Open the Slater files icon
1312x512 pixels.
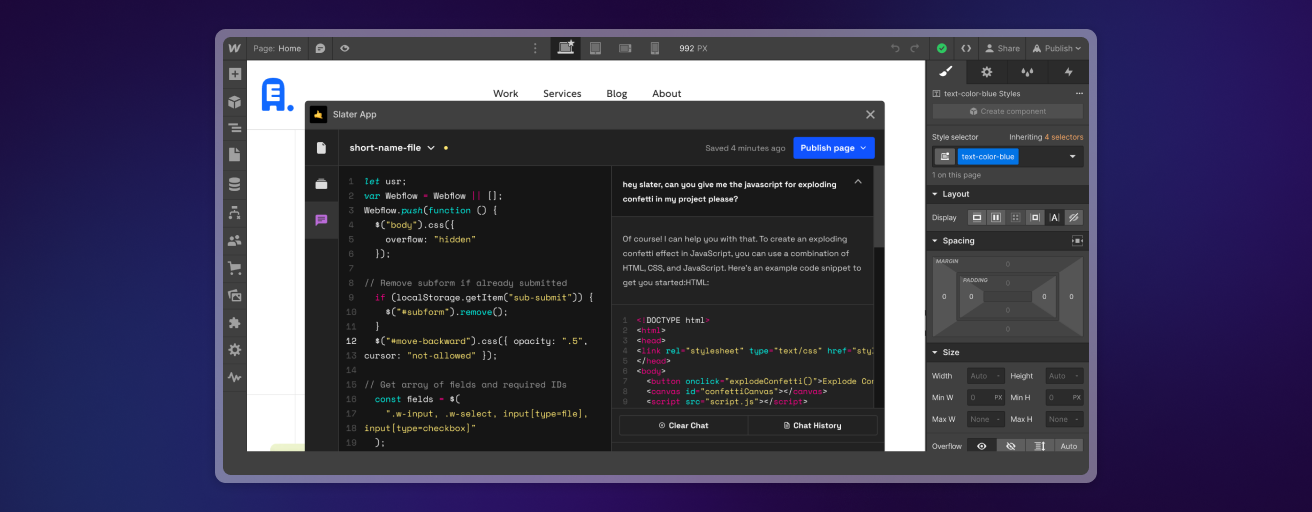[x=321, y=148]
